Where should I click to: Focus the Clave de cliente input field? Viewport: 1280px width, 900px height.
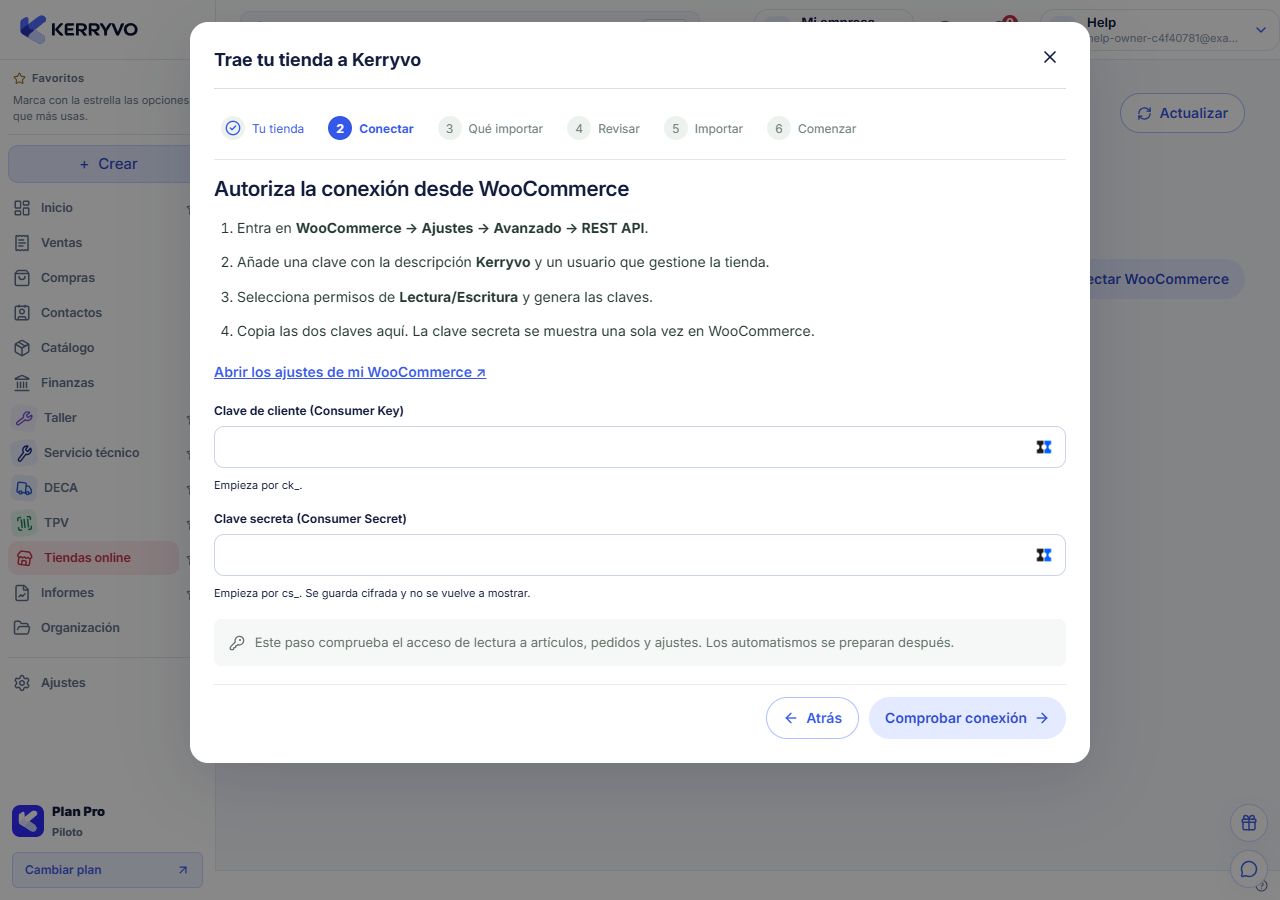pyautogui.click(x=640, y=447)
